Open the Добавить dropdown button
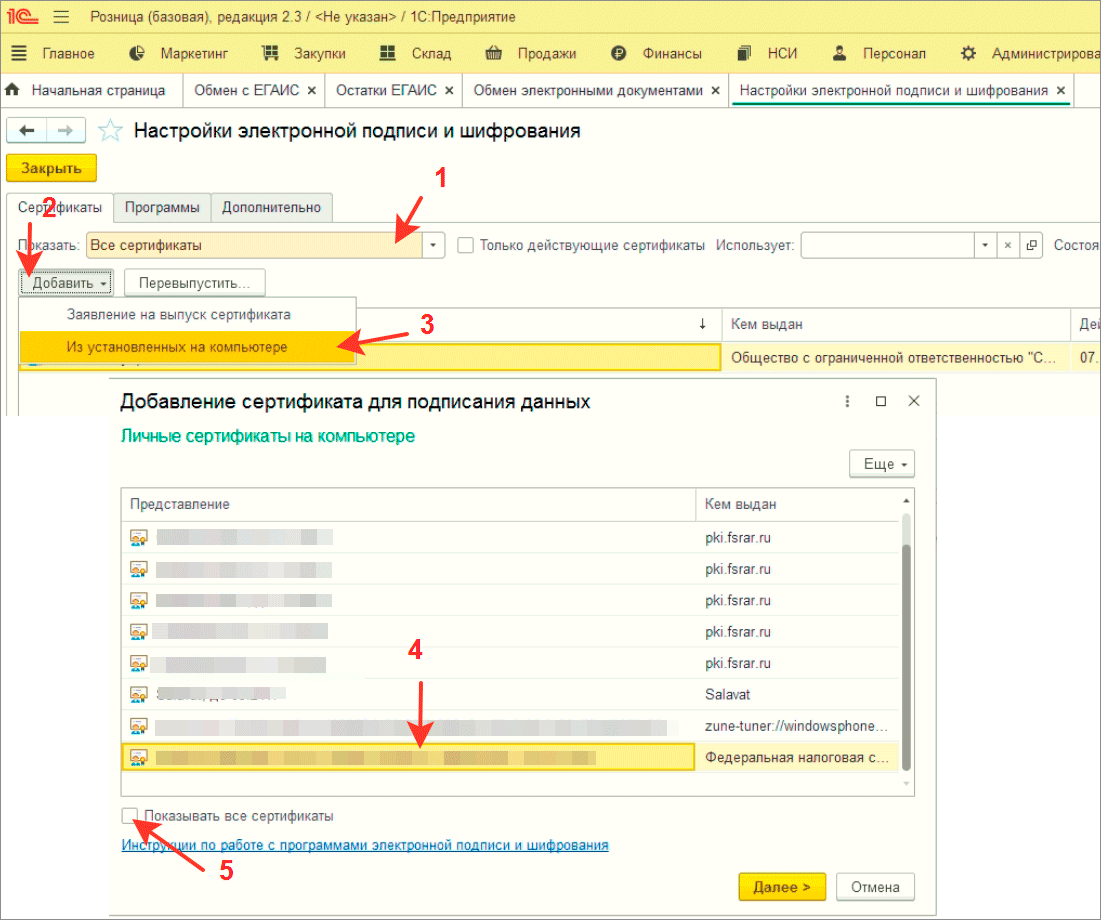The height and width of the screenshot is (920, 1101). [x=67, y=283]
